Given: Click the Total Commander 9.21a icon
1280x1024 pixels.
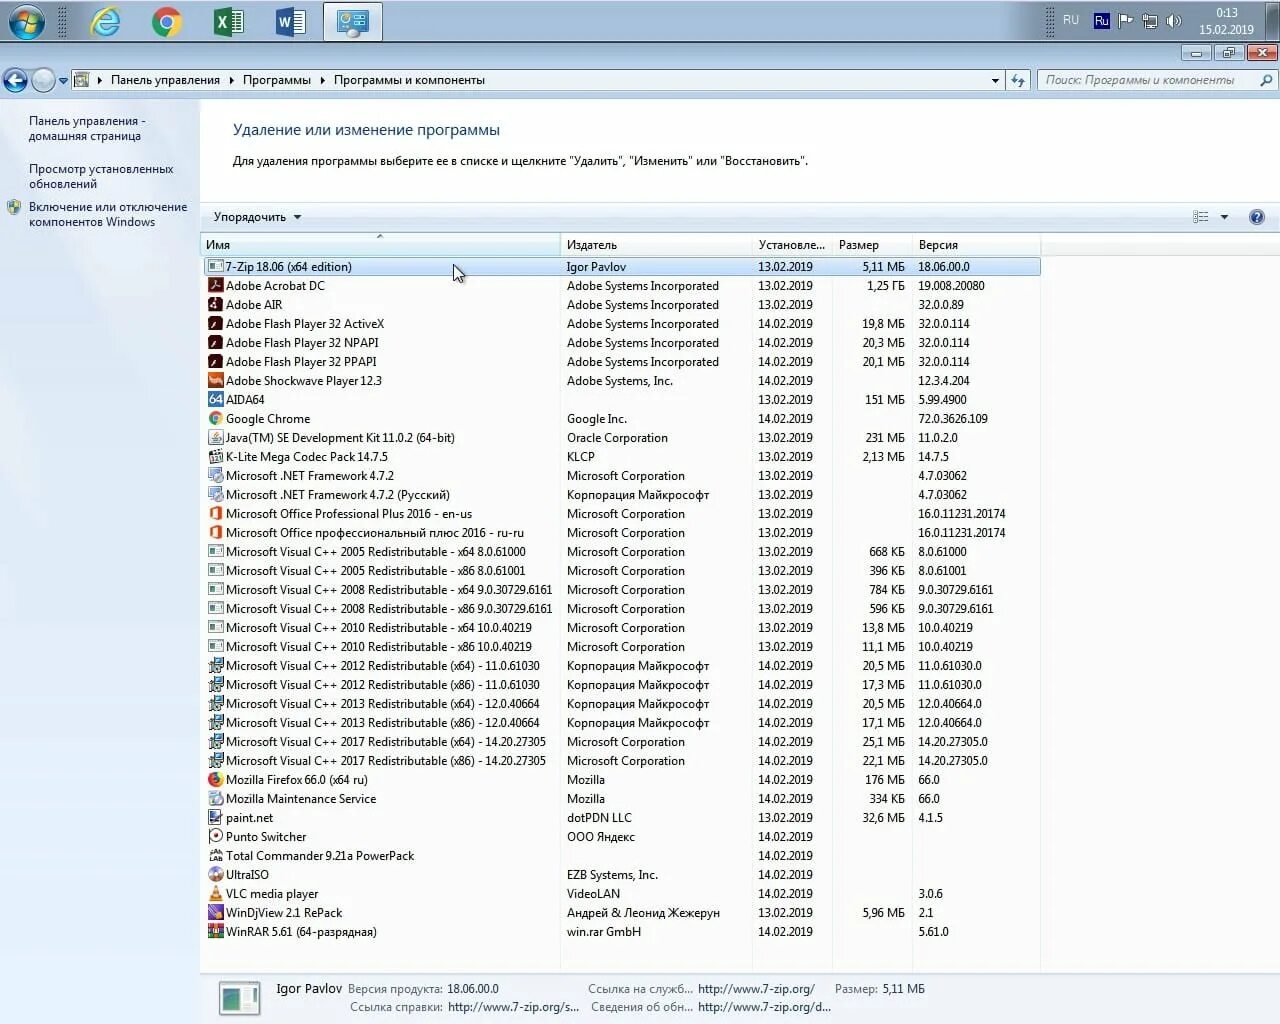Looking at the screenshot, I should [x=215, y=856].
